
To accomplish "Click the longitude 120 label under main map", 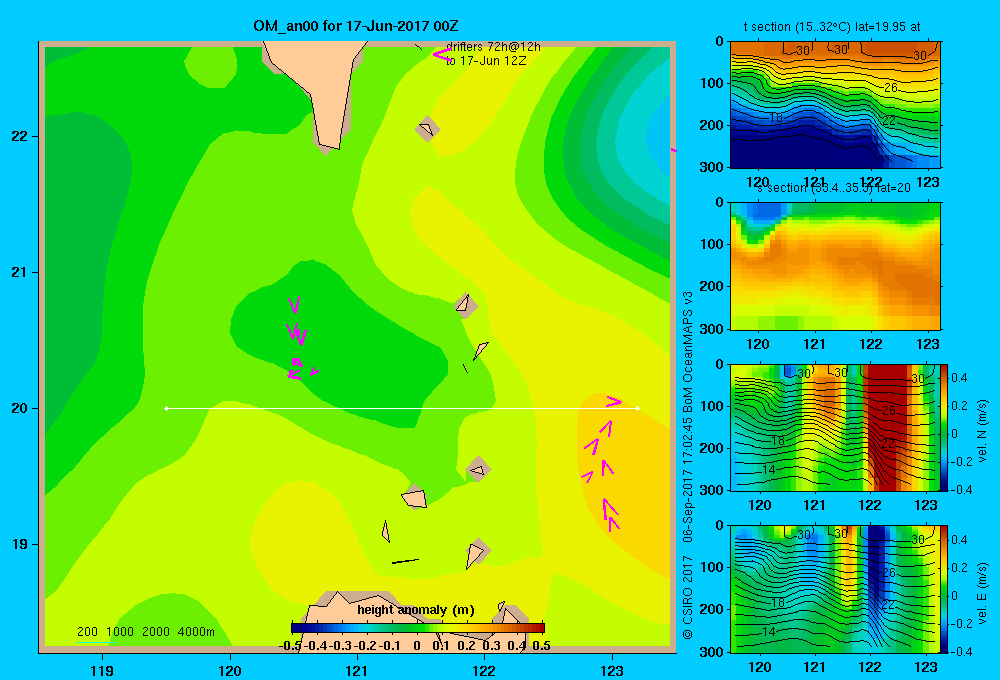I will click(x=230, y=670).
